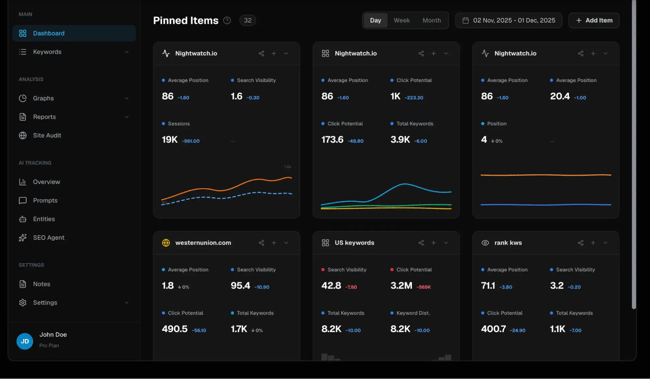Click plus on Nightwatch.io Position card

pos(593,53)
